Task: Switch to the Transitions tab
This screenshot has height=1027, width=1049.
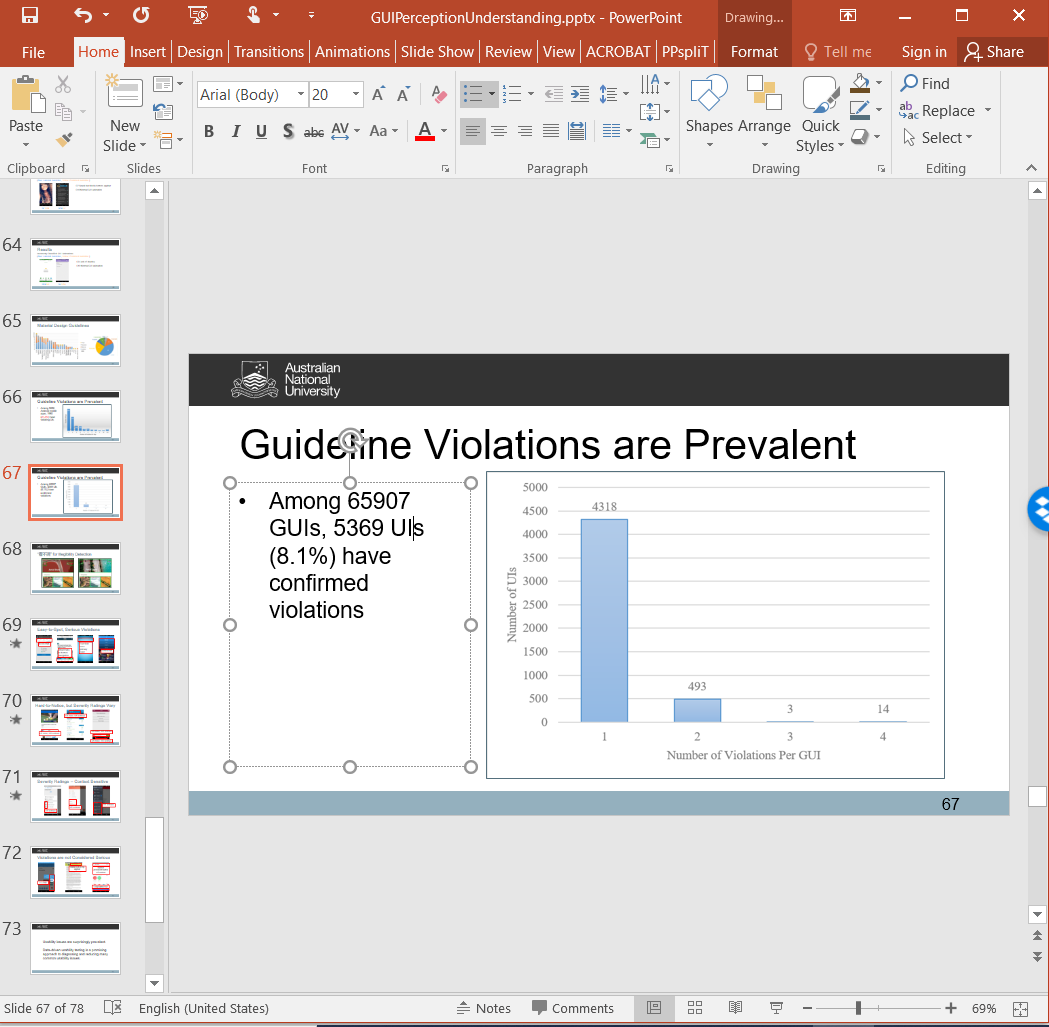Action: coord(269,52)
